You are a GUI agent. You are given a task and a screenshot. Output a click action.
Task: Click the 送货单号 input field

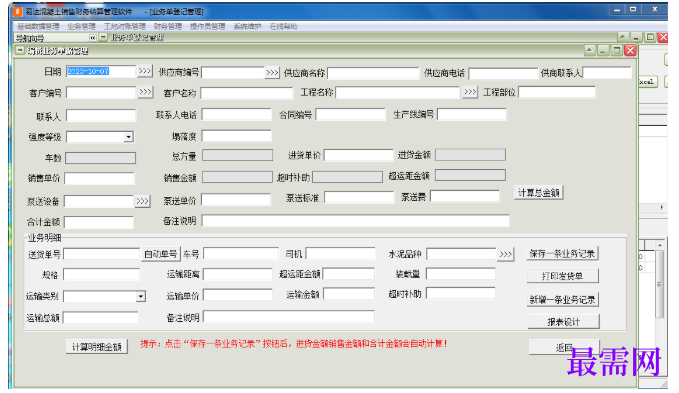click(101, 254)
